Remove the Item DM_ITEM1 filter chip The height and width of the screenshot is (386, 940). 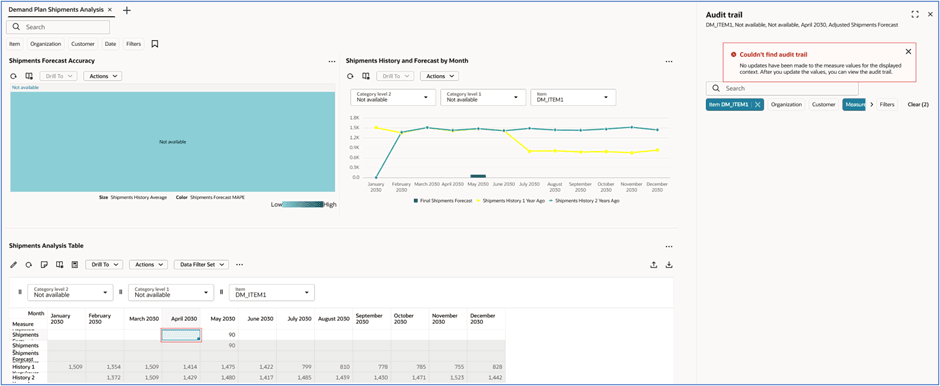point(758,104)
